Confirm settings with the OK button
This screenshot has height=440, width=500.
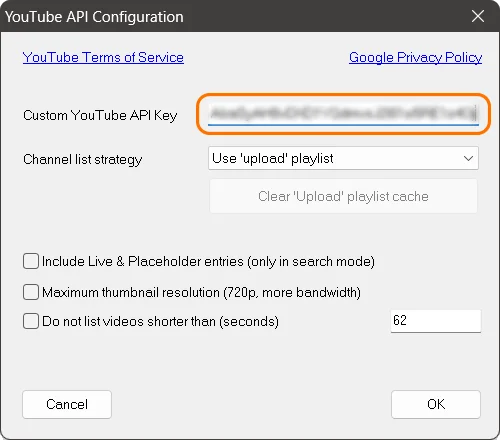436,404
